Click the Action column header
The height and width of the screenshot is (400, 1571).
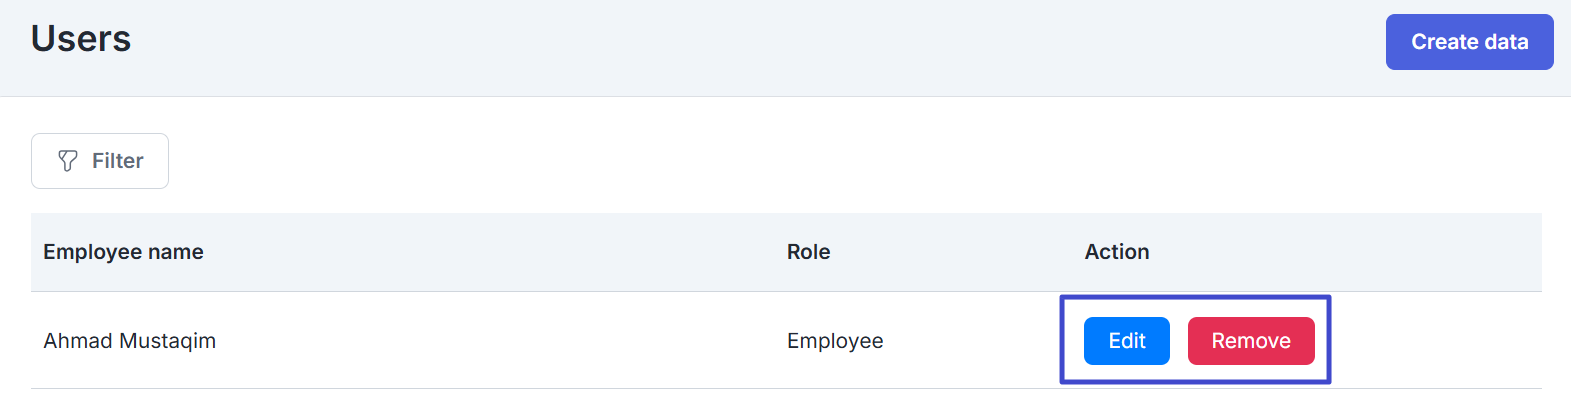pyautogui.click(x=1116, y=252)
